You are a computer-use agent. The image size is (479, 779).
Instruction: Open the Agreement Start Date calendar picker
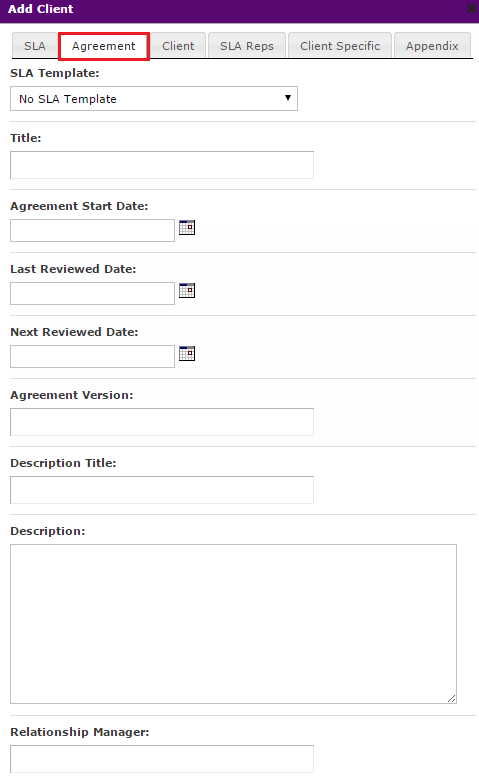click(187, 228)
